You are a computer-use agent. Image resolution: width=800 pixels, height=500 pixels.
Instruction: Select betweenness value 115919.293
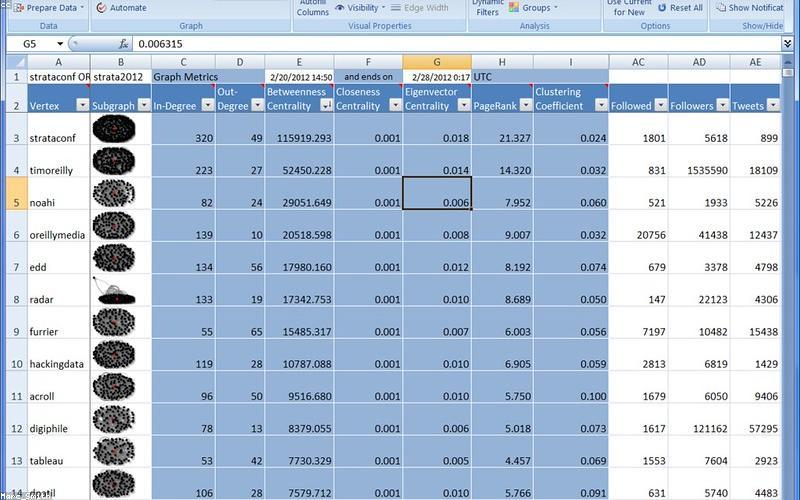click(299, 129)
